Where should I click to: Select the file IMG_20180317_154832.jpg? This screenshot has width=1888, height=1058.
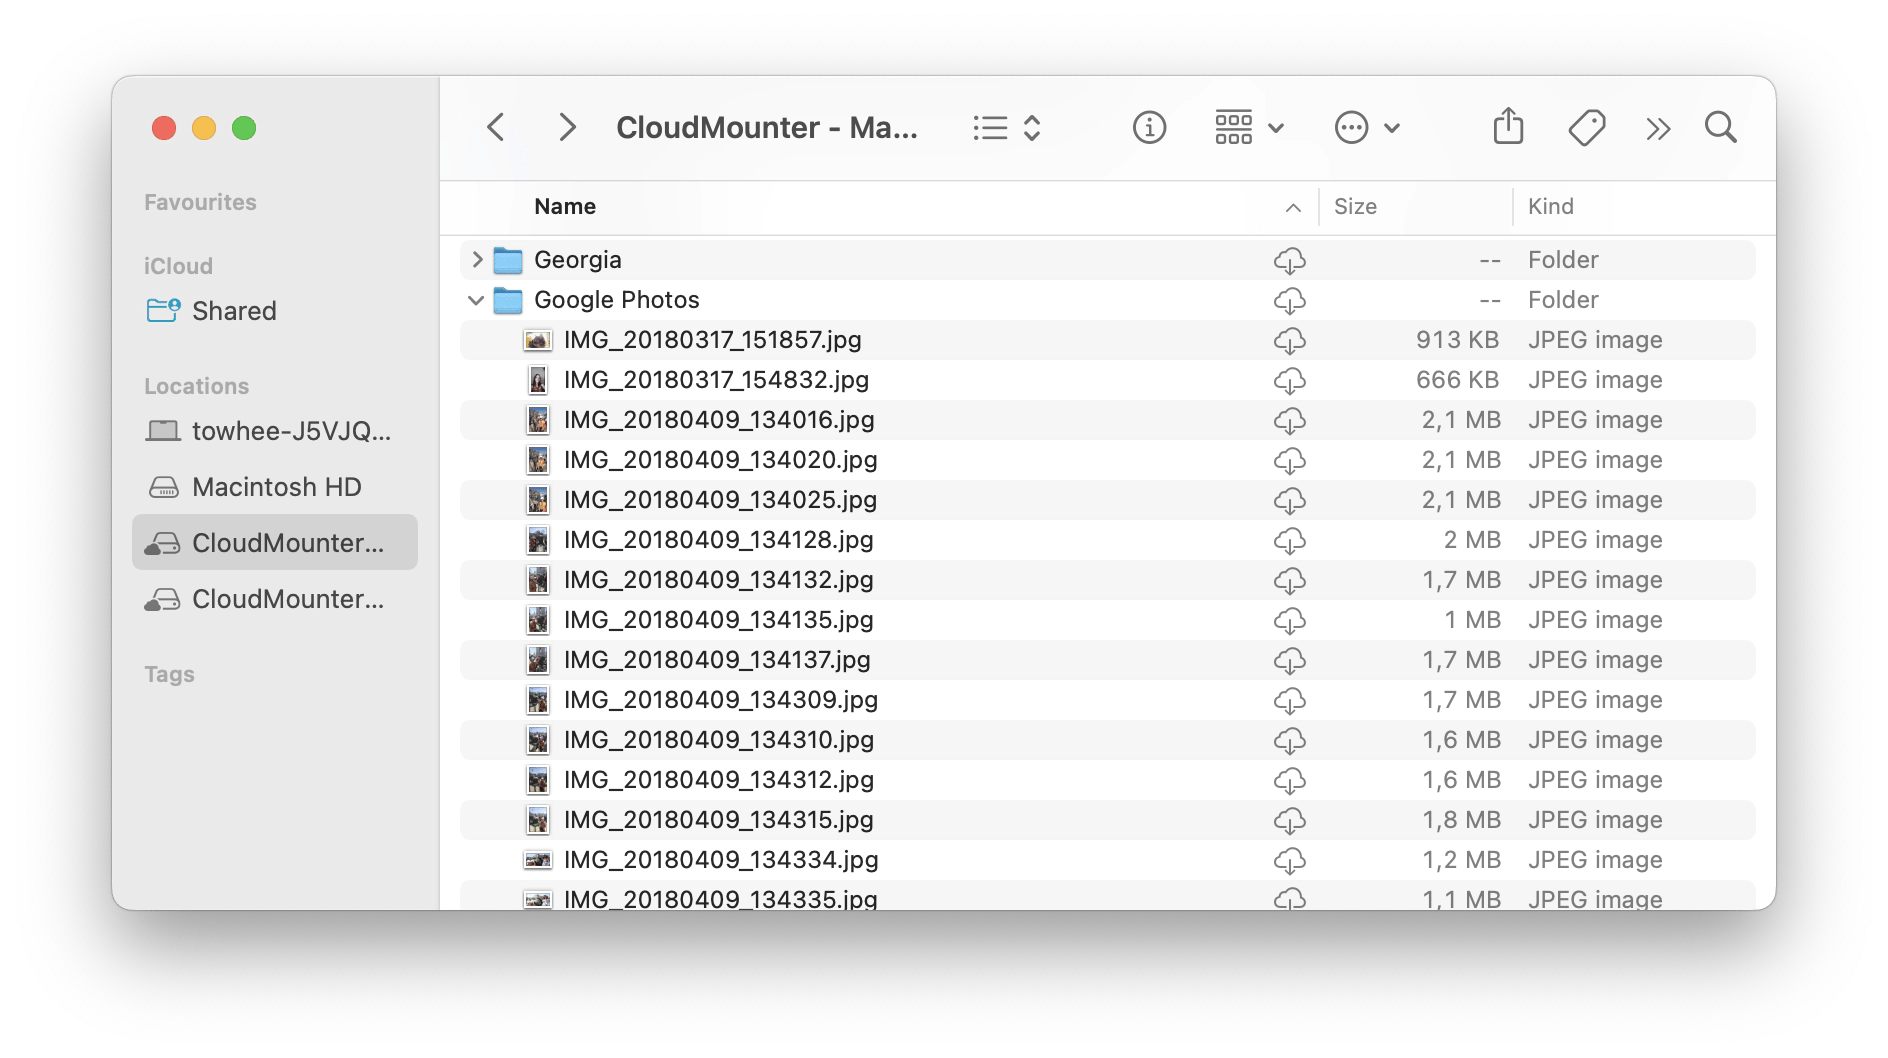(1107, 380)
